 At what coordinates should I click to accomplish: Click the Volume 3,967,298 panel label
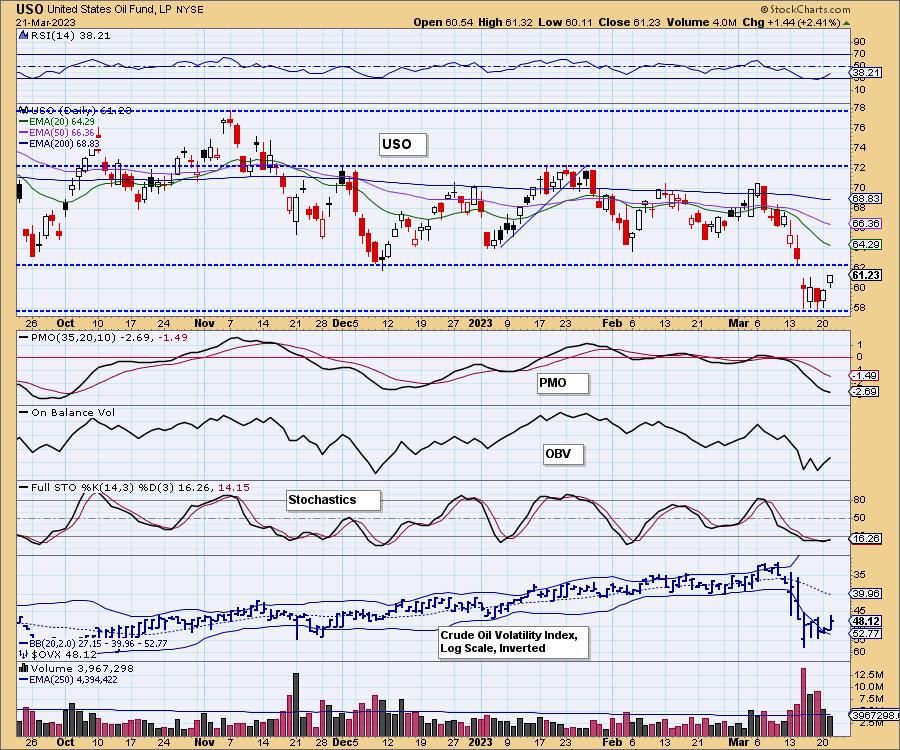pos(82,668)
